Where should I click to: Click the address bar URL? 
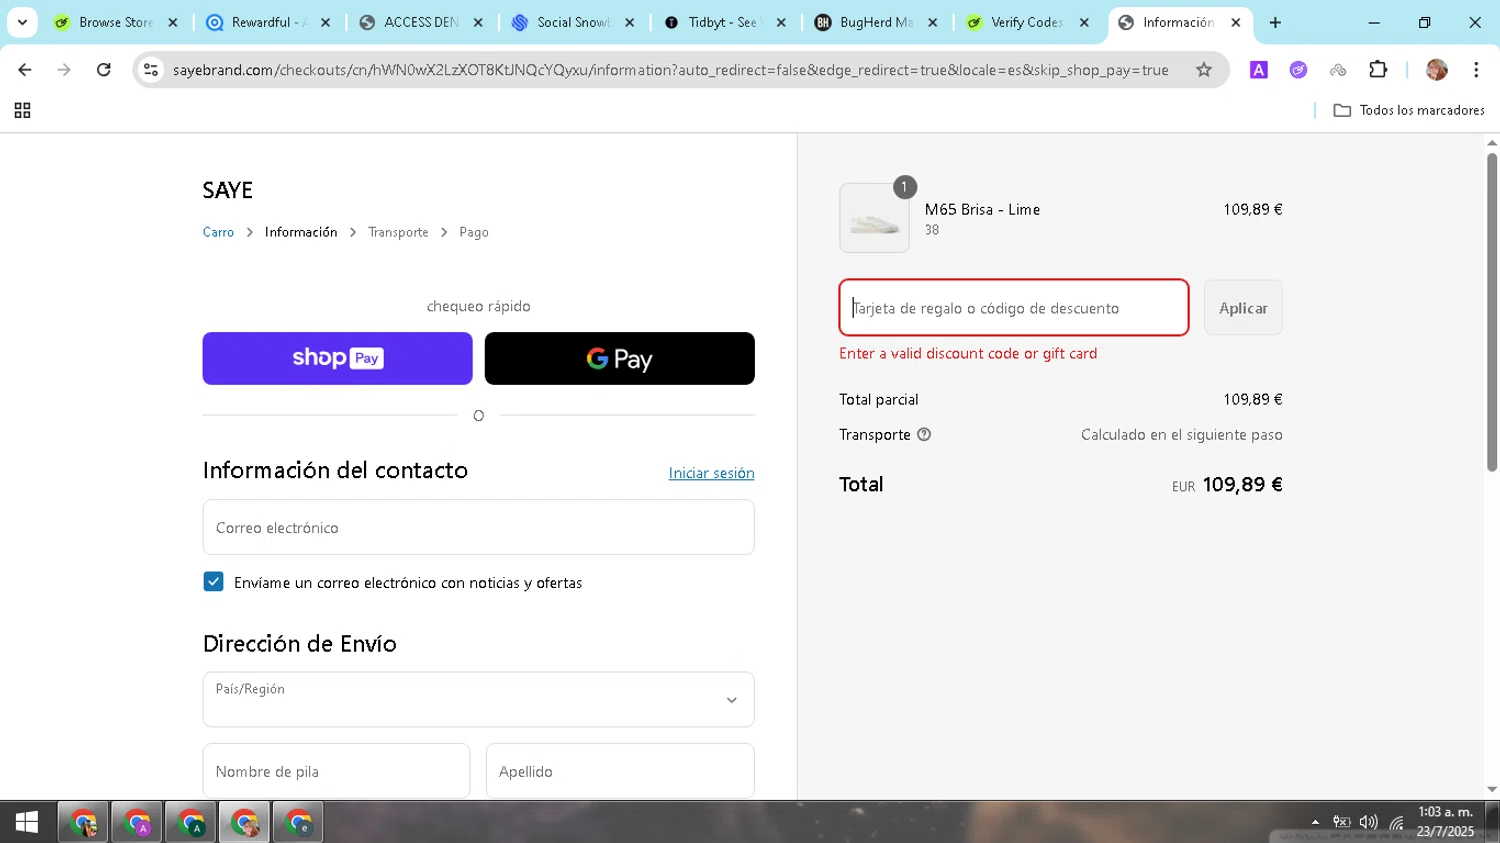[x=670, y=70]
